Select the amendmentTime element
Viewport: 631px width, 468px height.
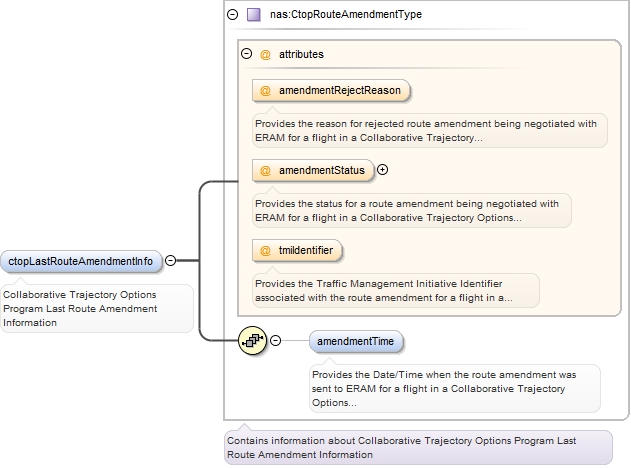click(x=356, y=342)
